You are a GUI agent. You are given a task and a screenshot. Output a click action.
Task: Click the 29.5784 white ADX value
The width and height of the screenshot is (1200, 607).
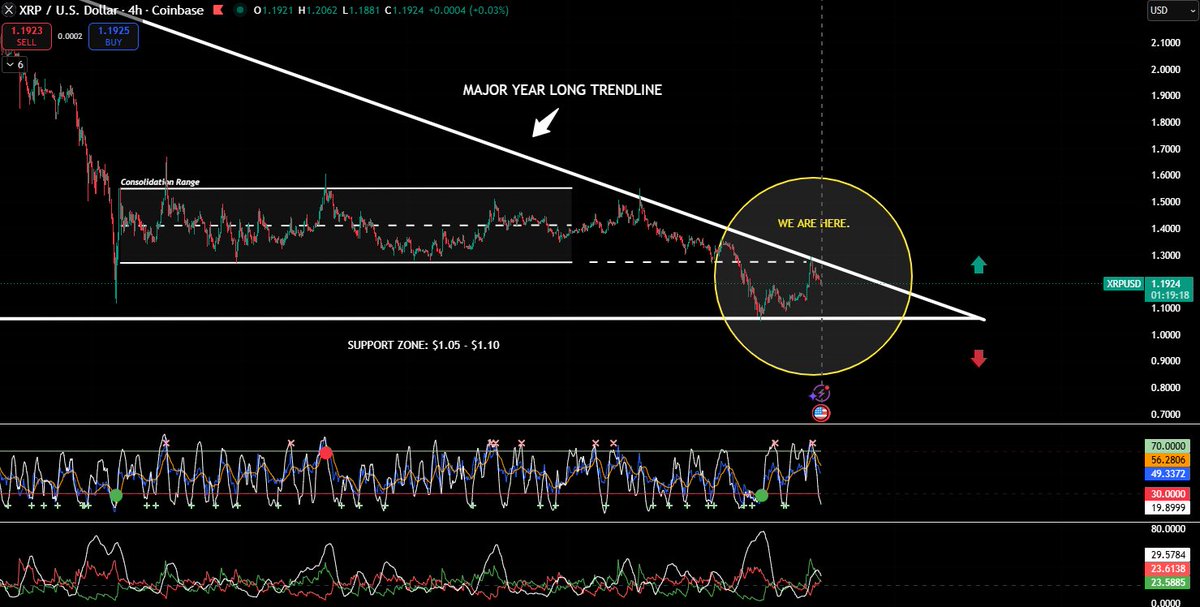click(1169, 553)
